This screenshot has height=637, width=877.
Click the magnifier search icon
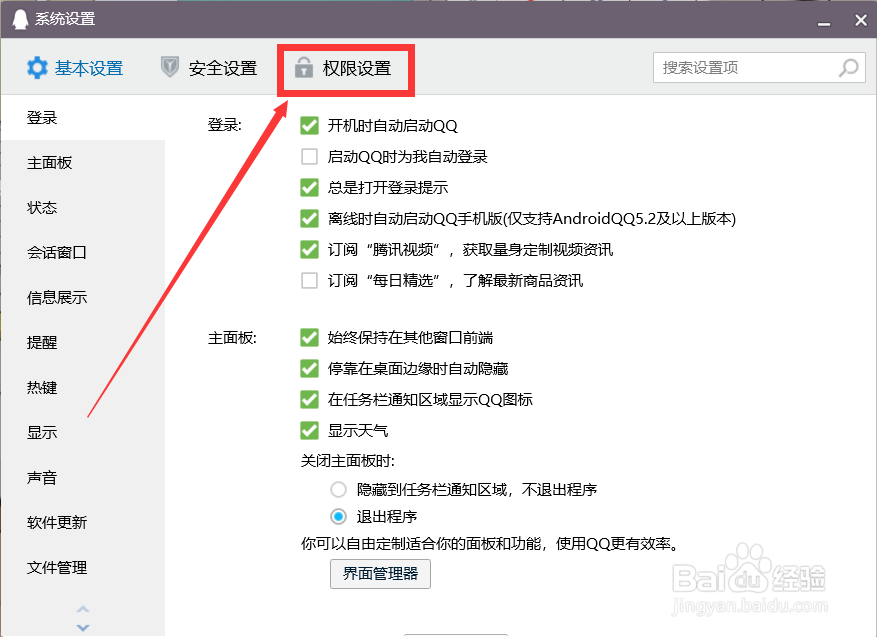(x=848, y=68)
